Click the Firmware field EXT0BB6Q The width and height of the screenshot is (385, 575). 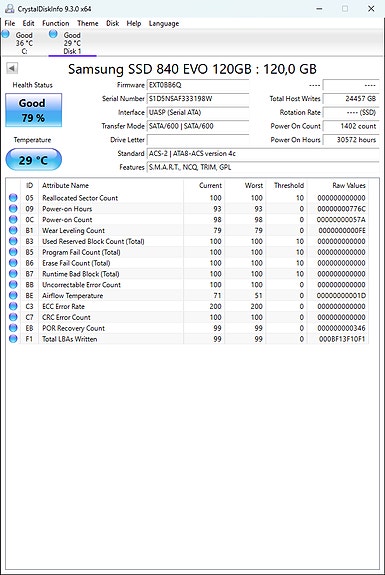pos(198,85)
